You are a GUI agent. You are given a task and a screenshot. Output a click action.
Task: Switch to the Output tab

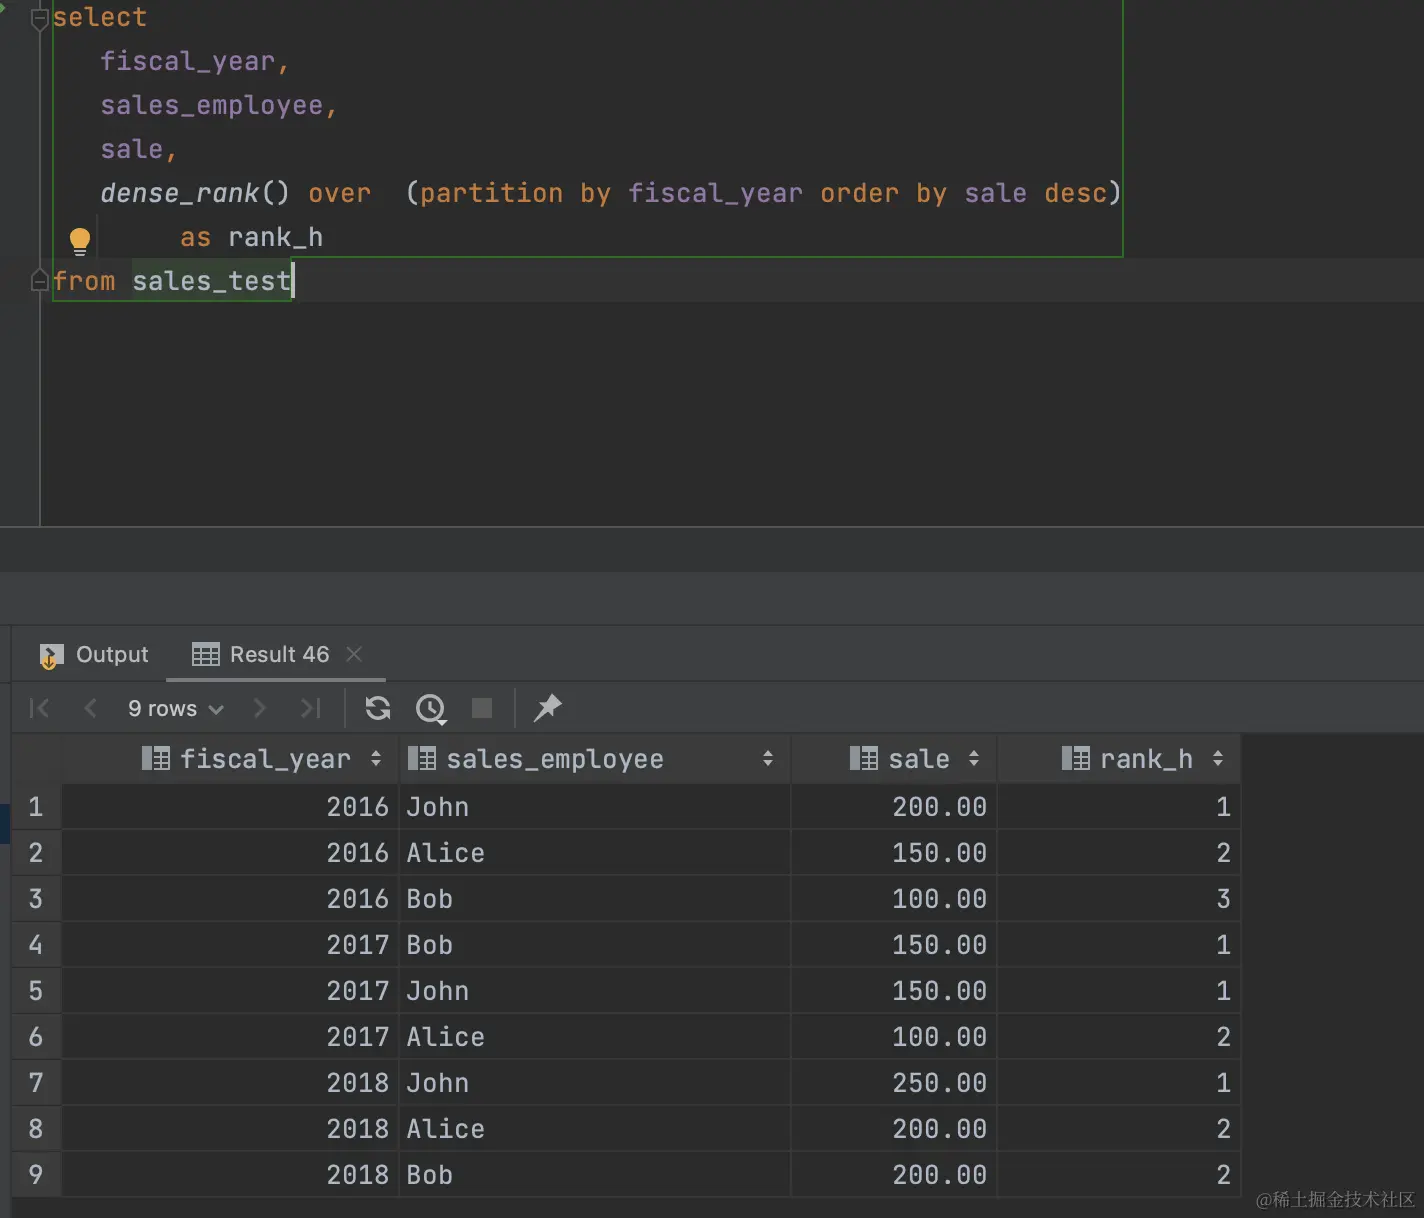tap(94, 655)
